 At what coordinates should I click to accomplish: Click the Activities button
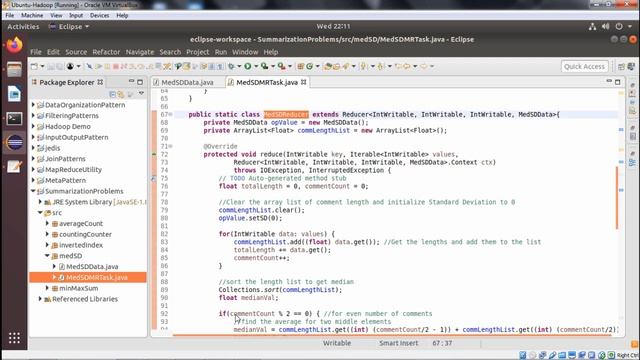pyautogui.click(x=23, y=27)
